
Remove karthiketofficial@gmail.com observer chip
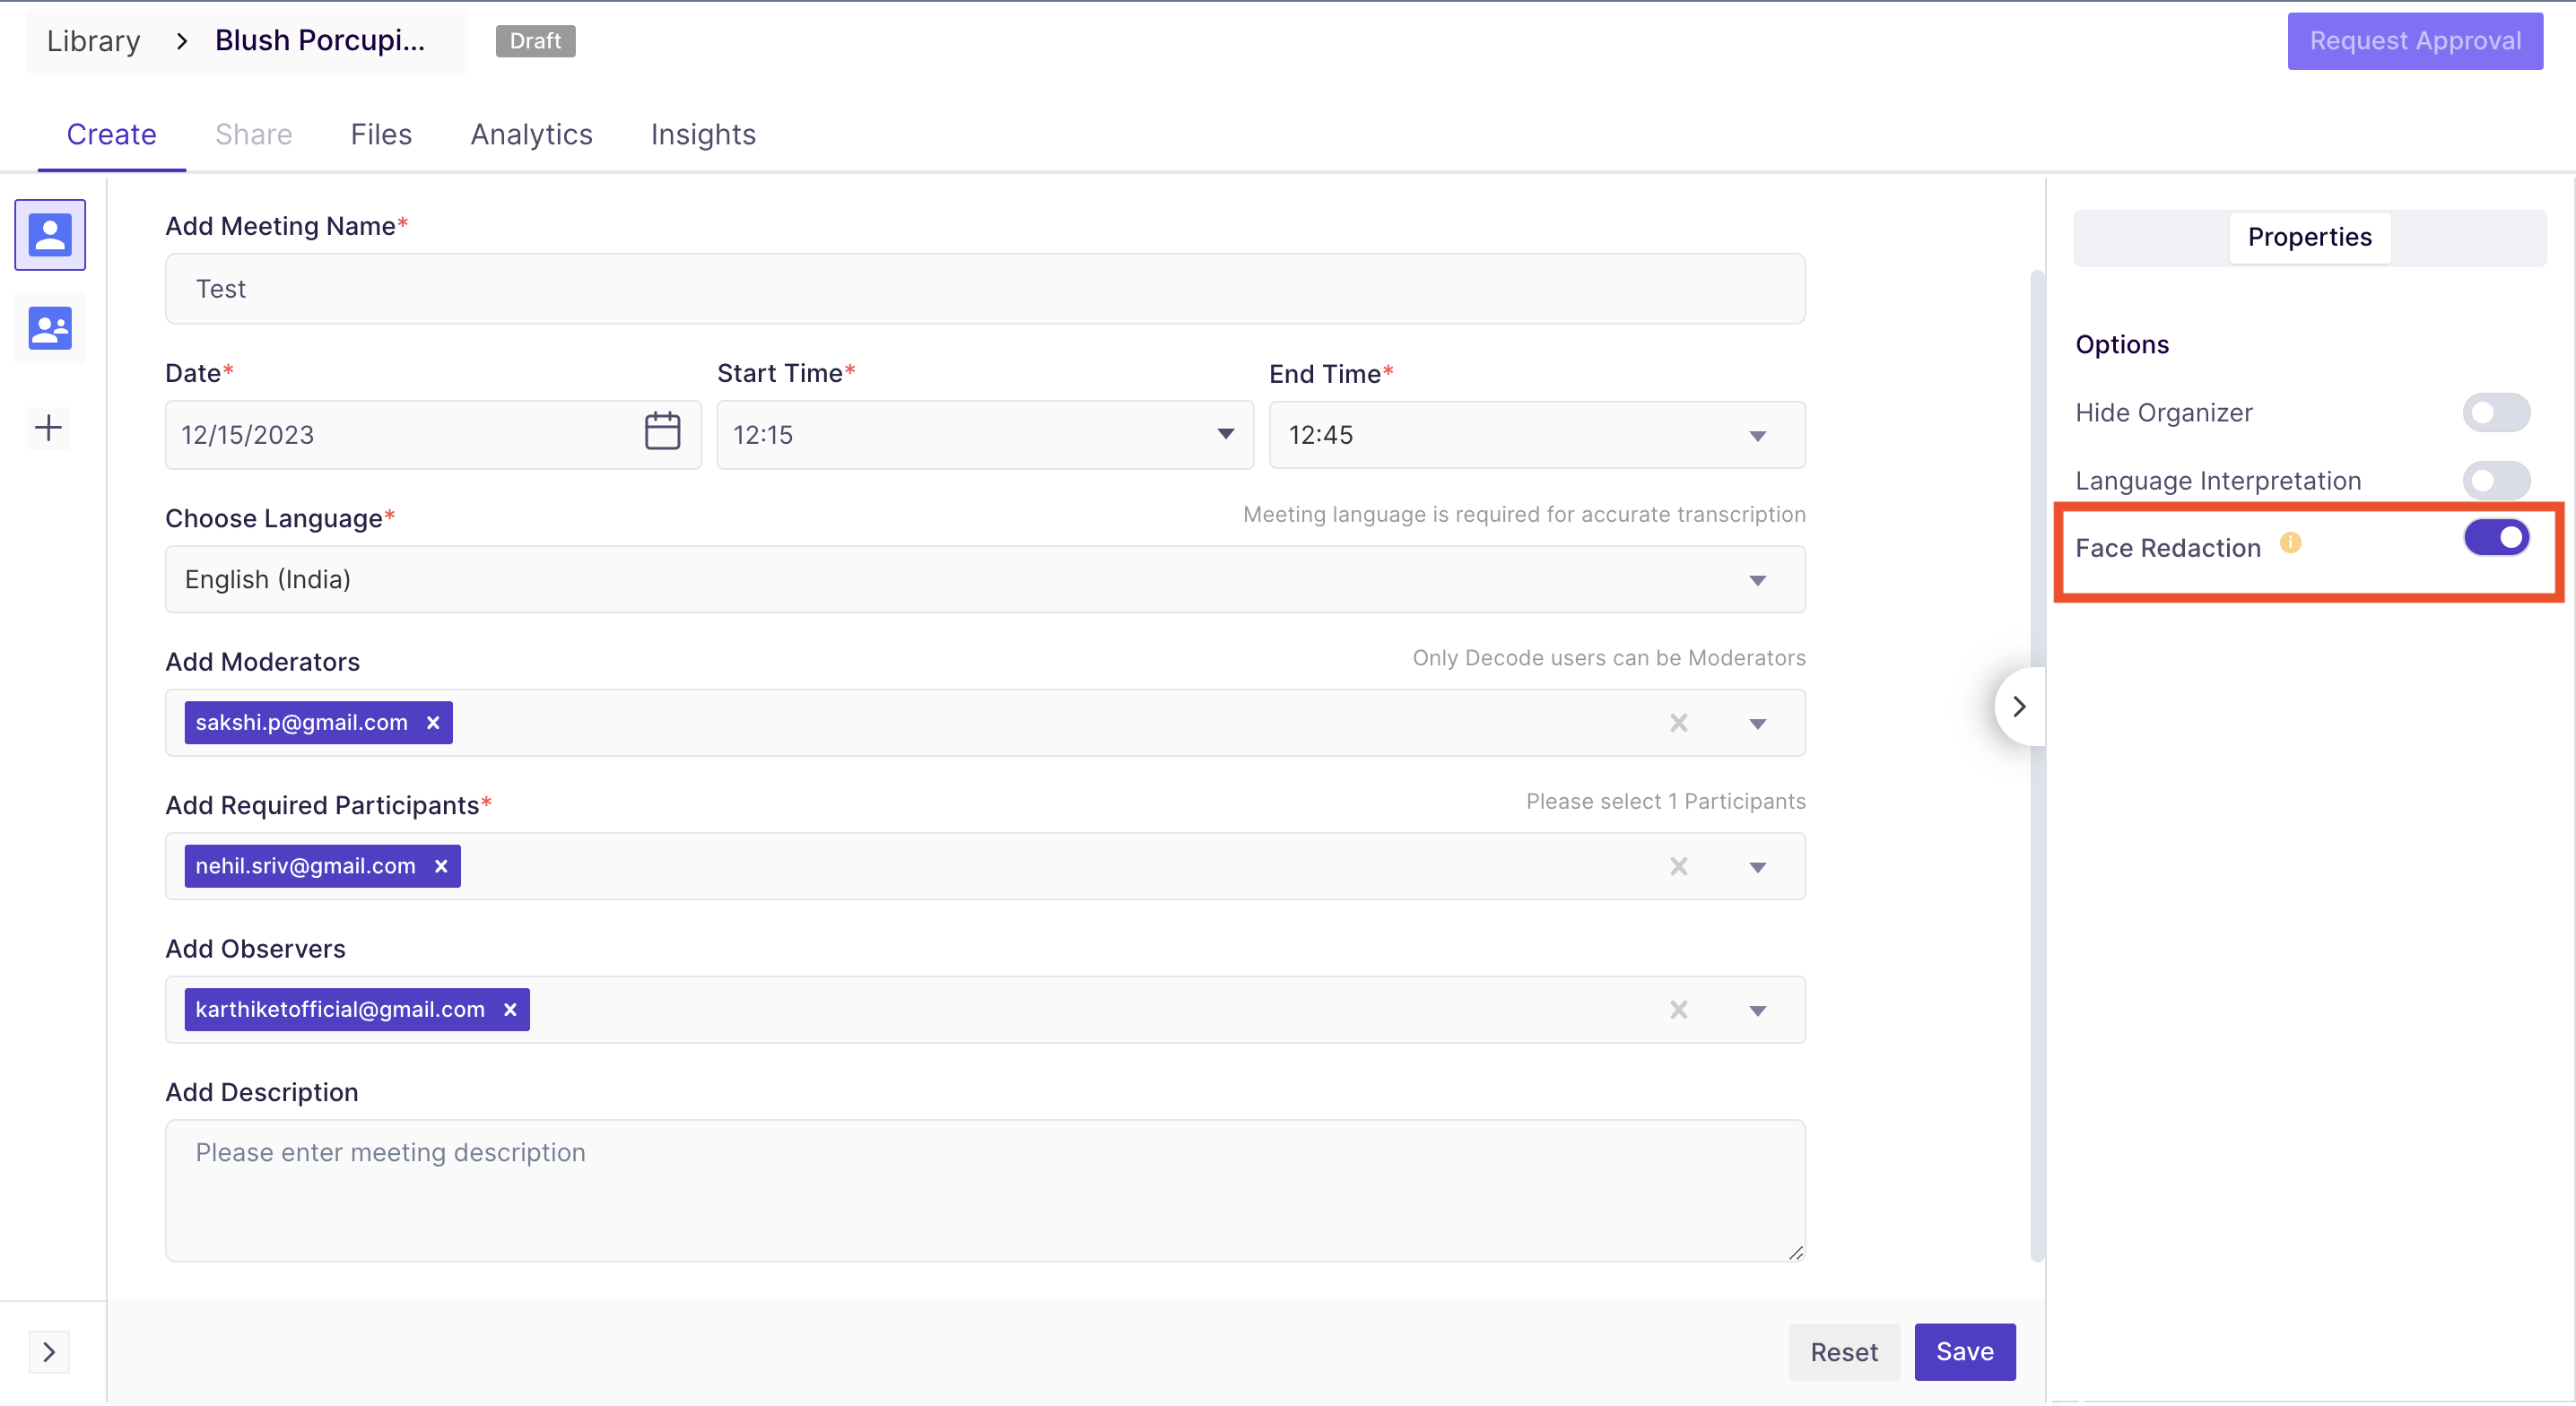[510, 1010]
